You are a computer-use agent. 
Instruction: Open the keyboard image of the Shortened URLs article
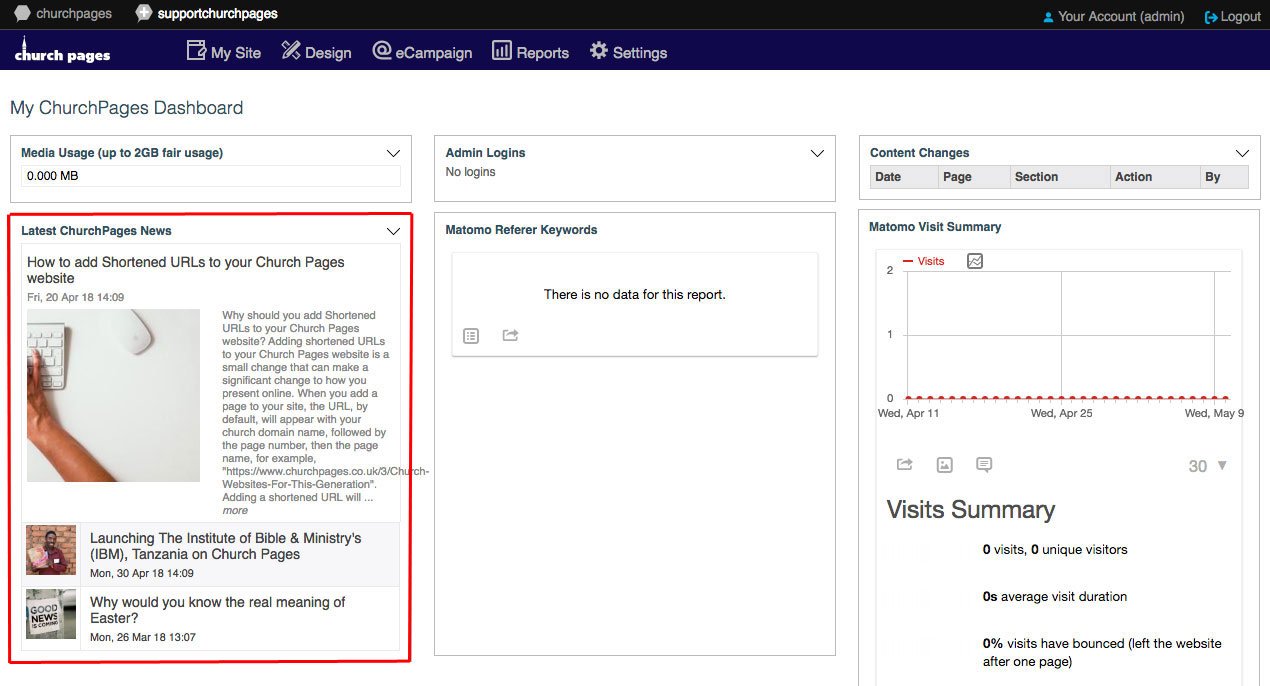pos(113,395)
